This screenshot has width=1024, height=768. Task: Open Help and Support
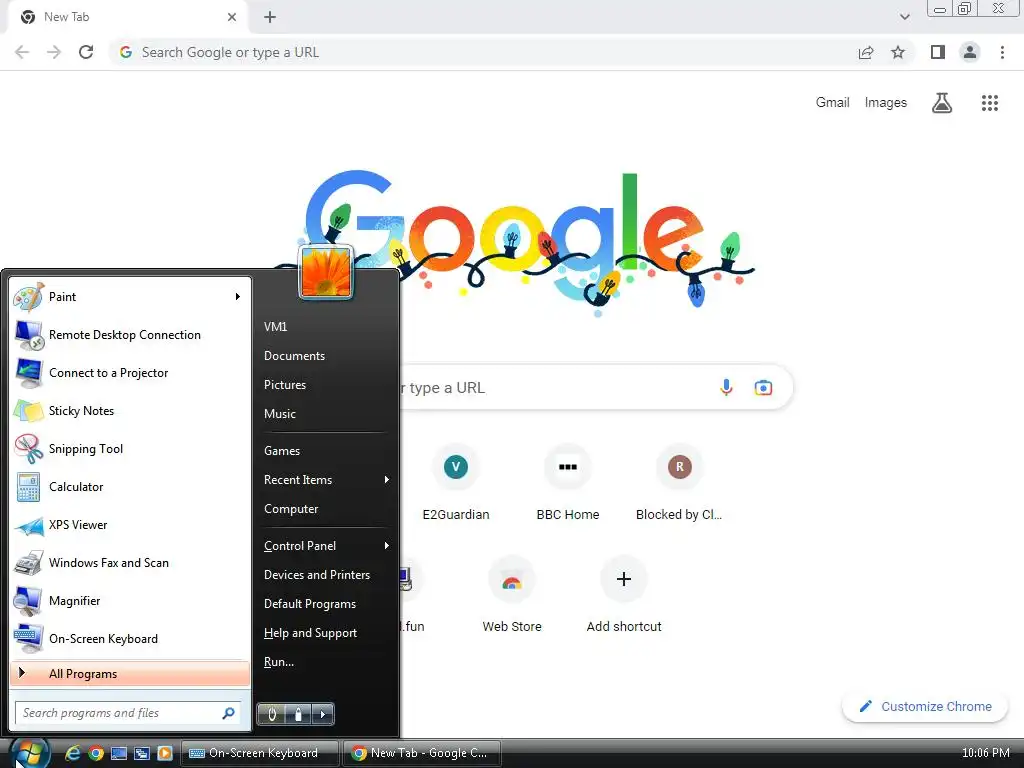(x=310, y=633)
